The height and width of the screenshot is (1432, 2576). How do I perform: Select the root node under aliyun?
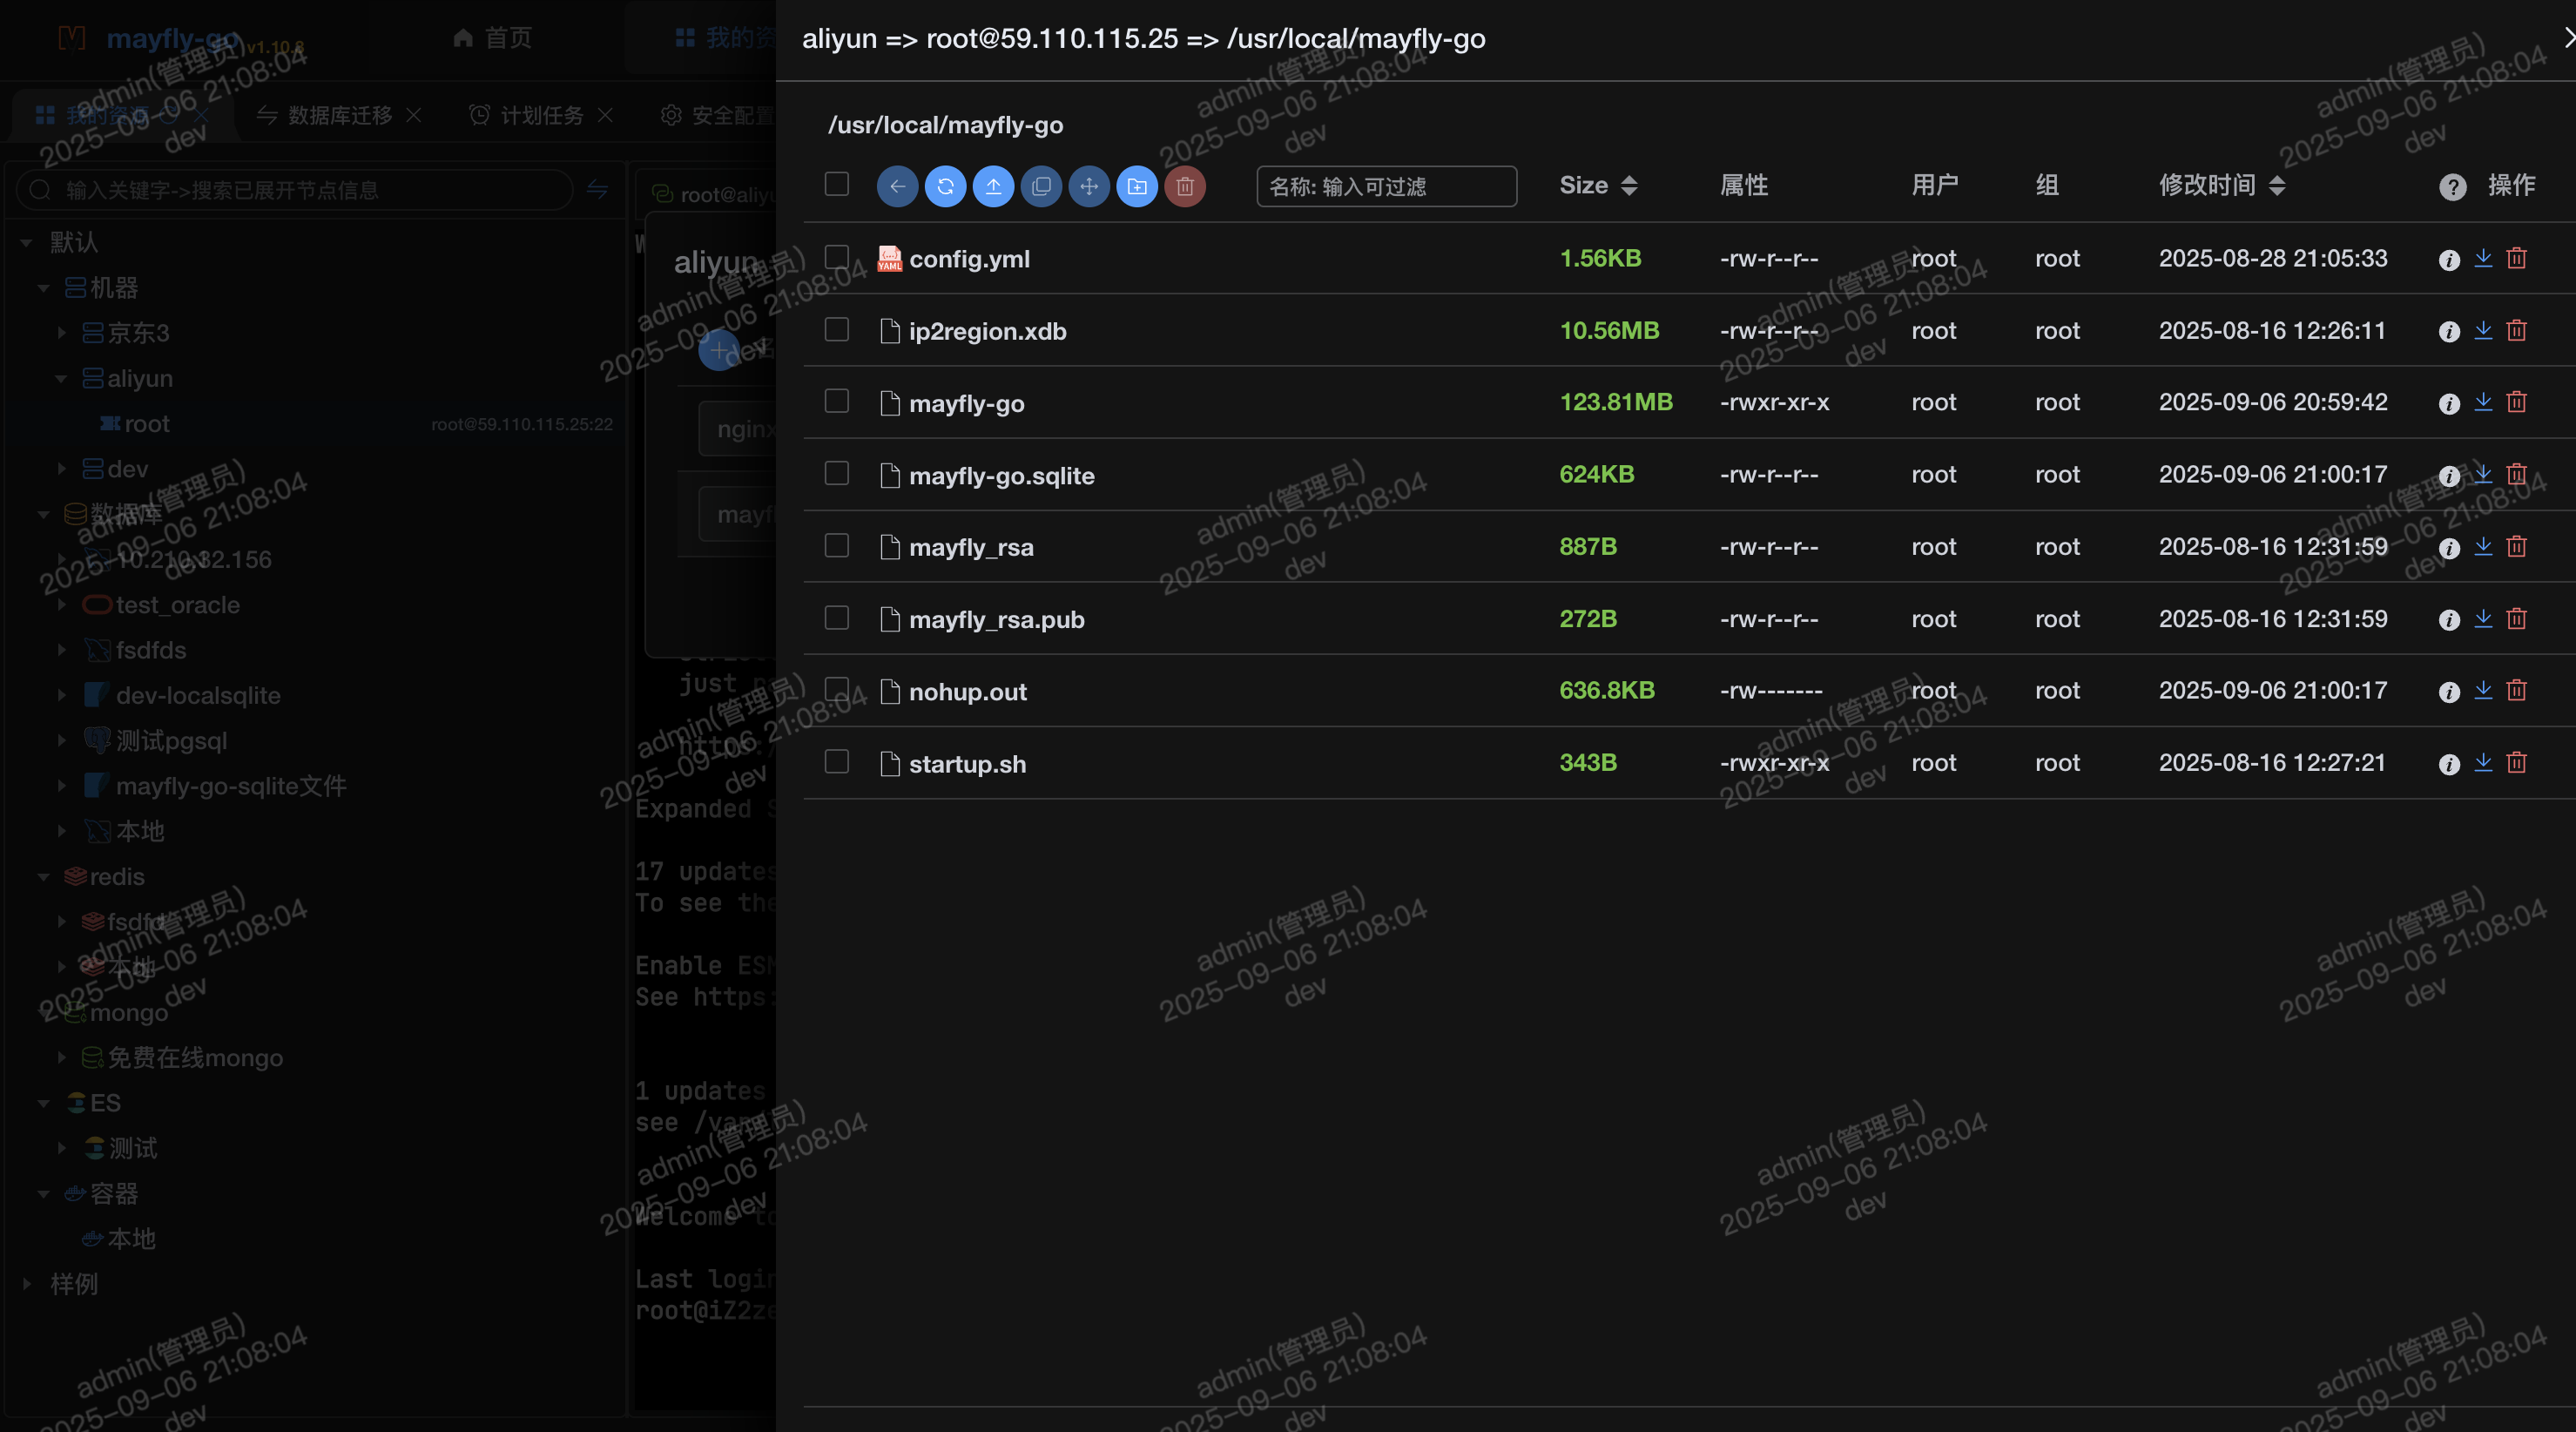(146, 424)
